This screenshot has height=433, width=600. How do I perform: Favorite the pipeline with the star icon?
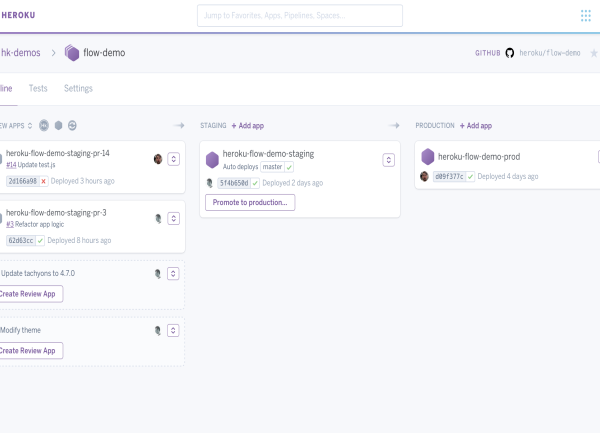pyautogui.click(x=593, y=53)
